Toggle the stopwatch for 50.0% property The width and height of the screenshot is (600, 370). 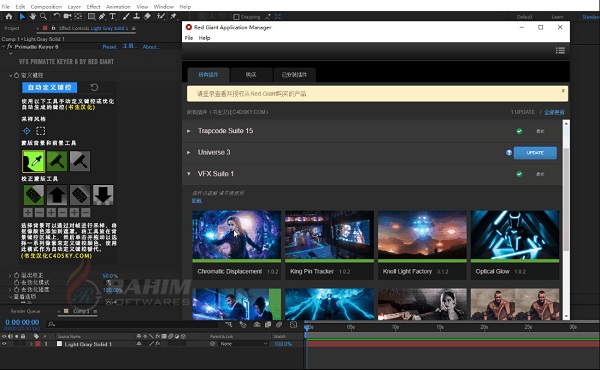click(x=16, y=275)
